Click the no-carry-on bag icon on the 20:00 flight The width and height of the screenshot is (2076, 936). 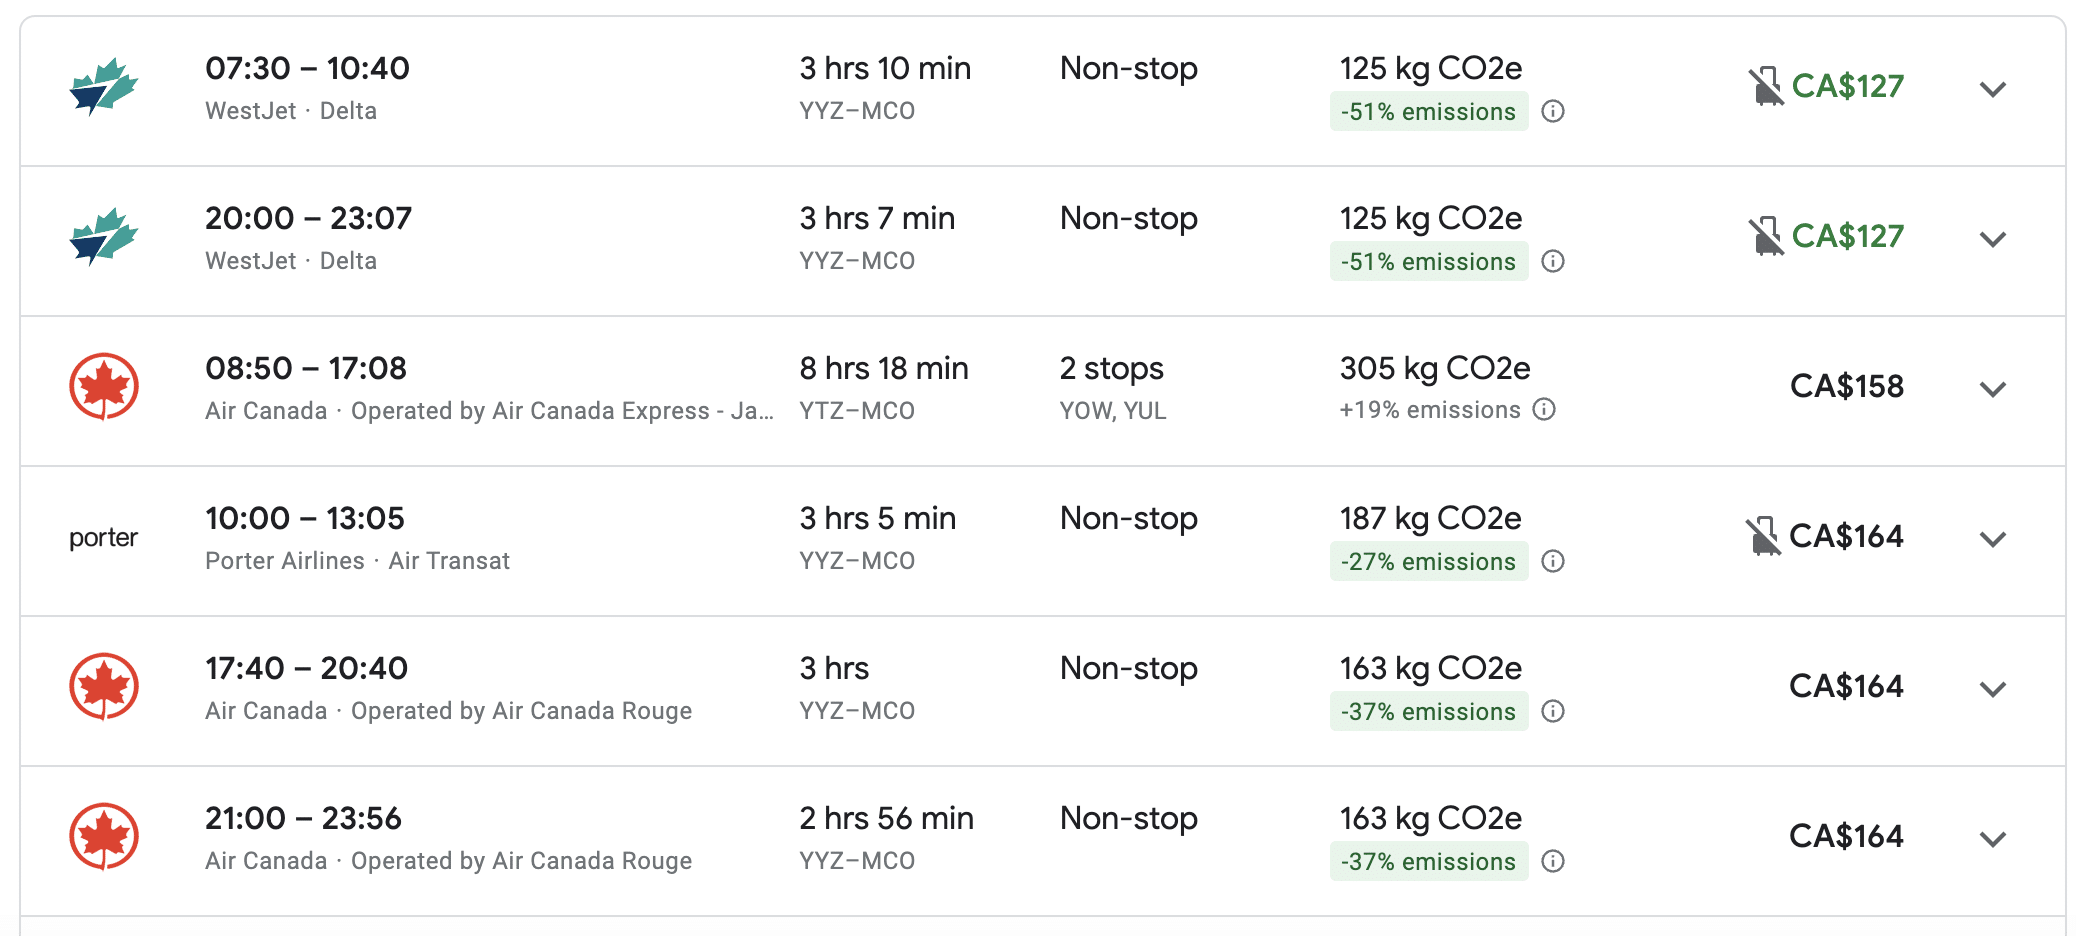pos(1765,236)
